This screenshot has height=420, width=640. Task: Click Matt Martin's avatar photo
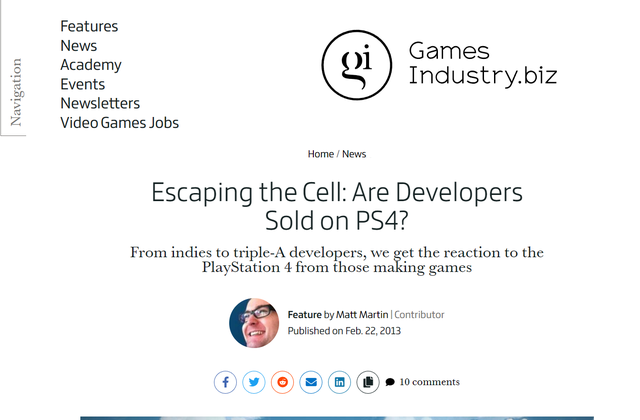point(254,323)
